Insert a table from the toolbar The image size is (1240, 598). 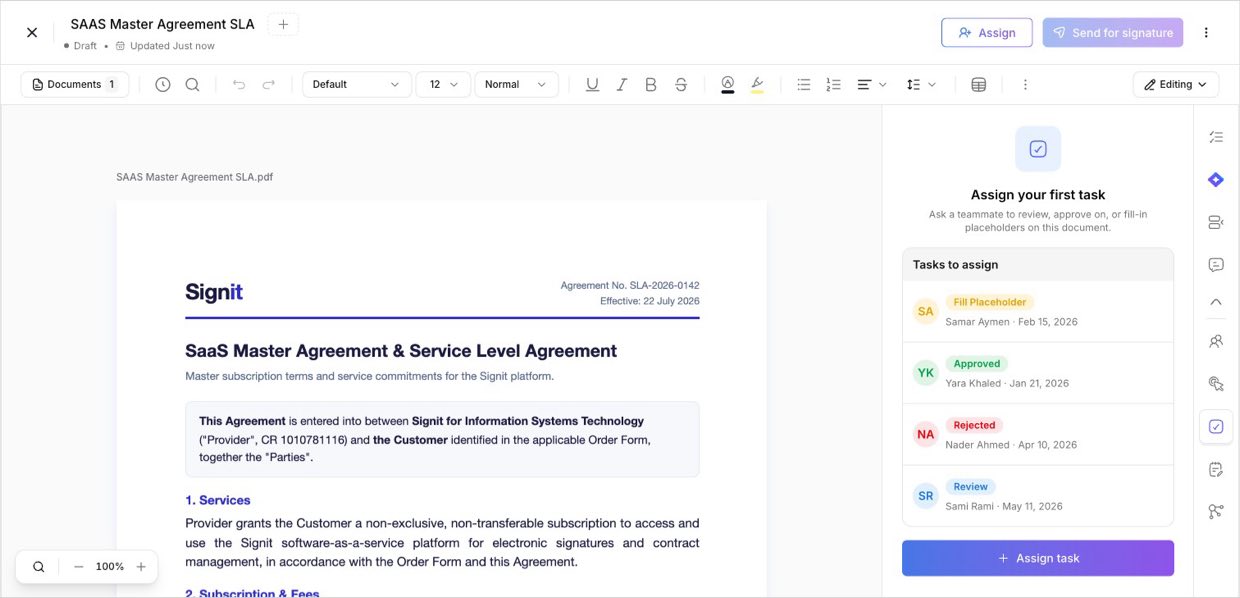click(979, 85)
